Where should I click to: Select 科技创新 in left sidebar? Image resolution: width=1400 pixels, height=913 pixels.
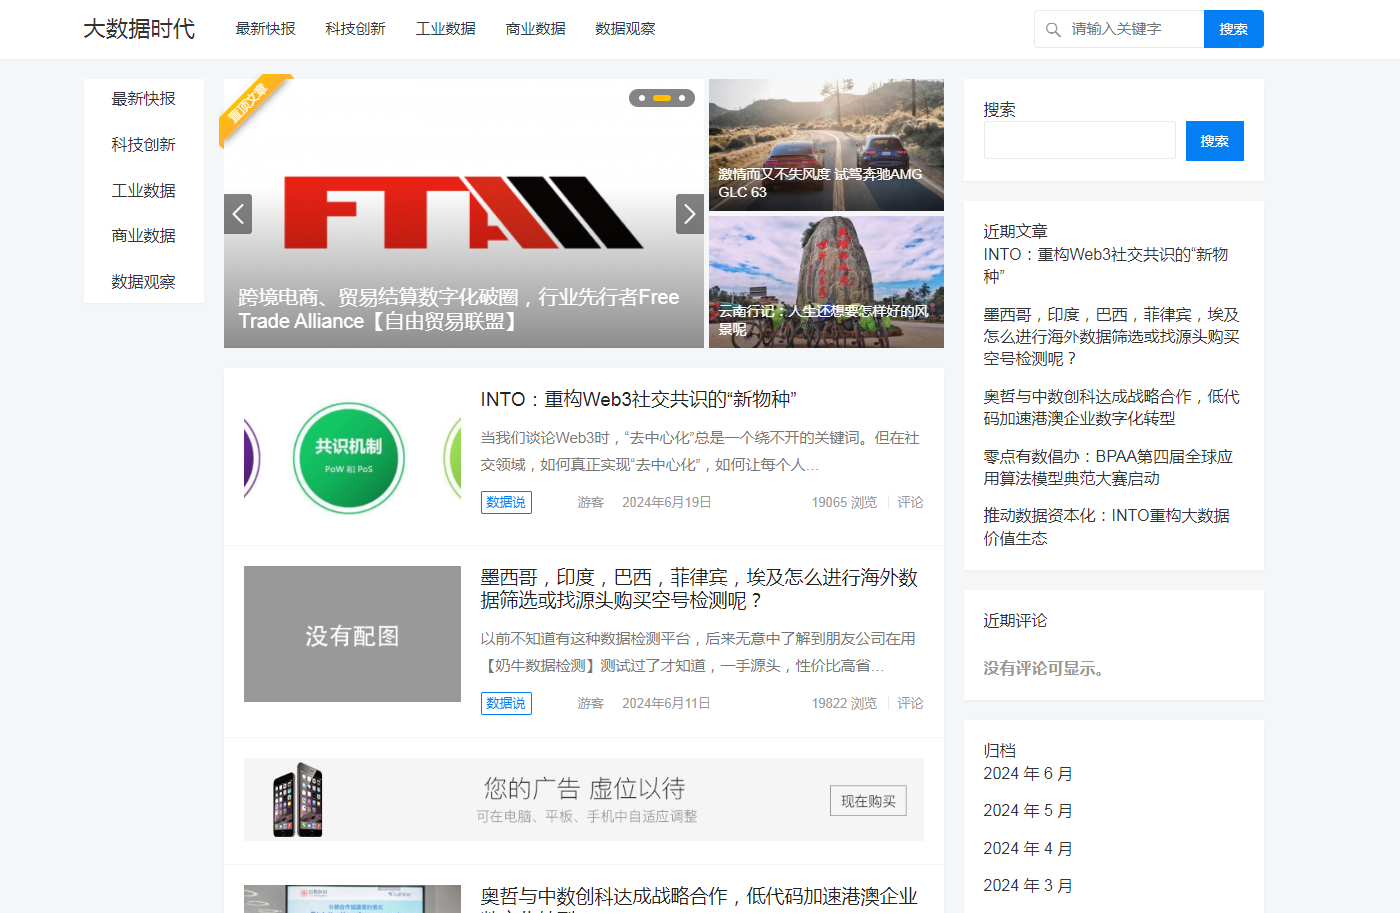point(144,145)
